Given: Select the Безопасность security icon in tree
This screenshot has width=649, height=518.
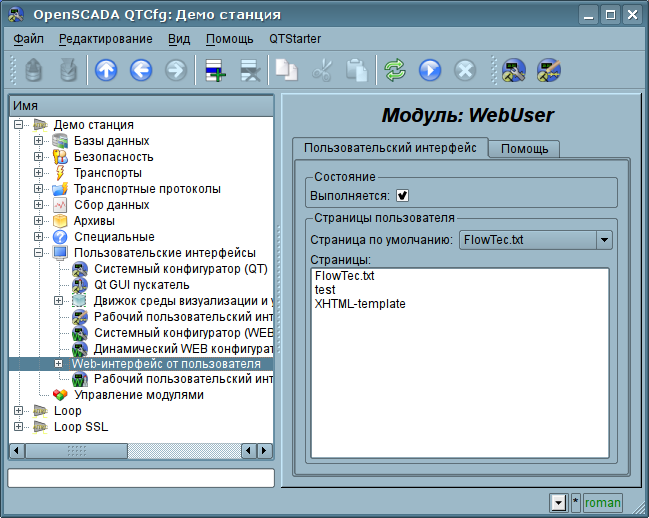Looking at the screenshot, I should (60, 157).
